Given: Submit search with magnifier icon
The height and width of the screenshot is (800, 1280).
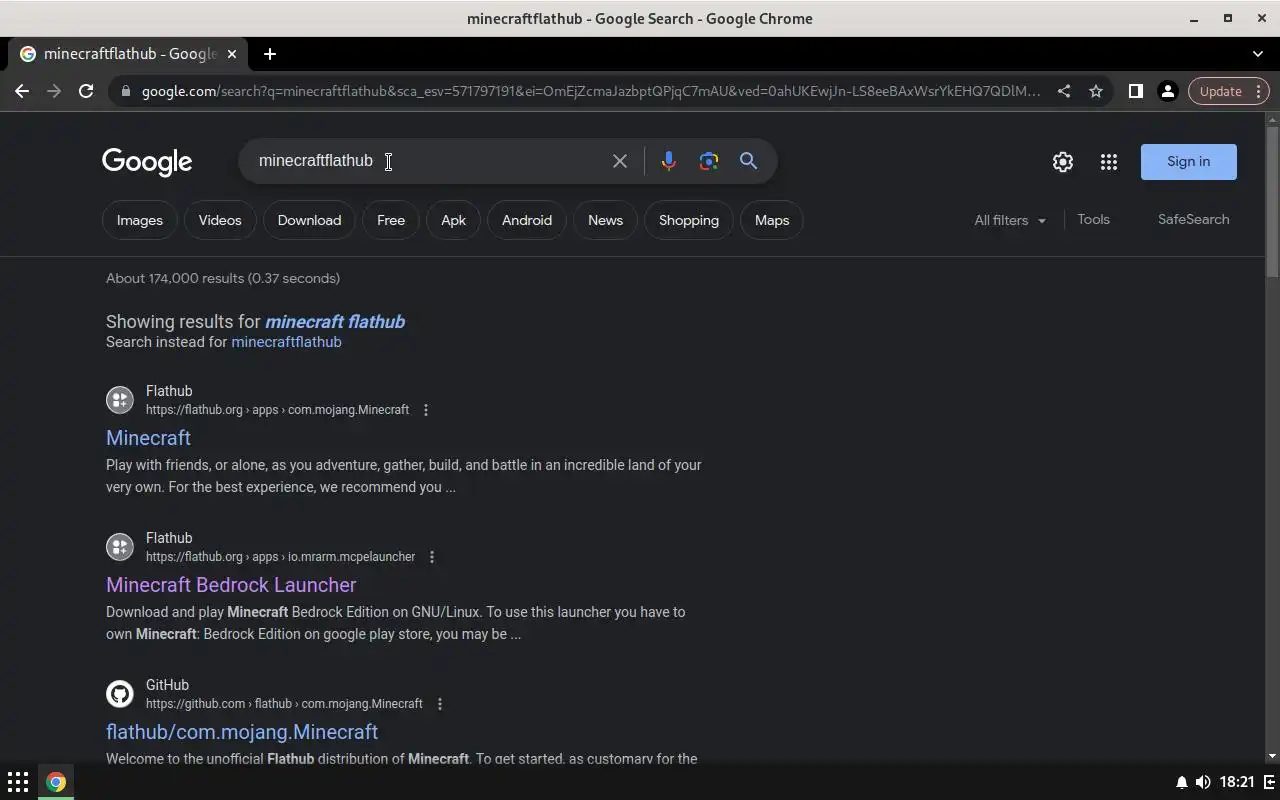Looking at the screenshot, I should (x=748, y=161).
